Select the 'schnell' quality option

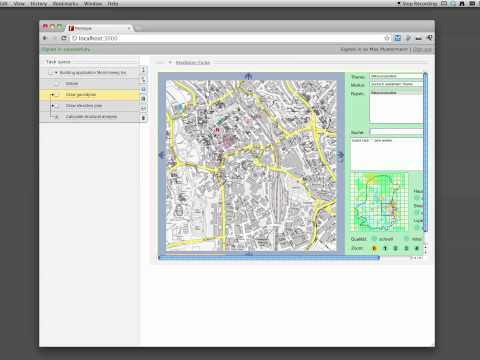coord(374,239)
